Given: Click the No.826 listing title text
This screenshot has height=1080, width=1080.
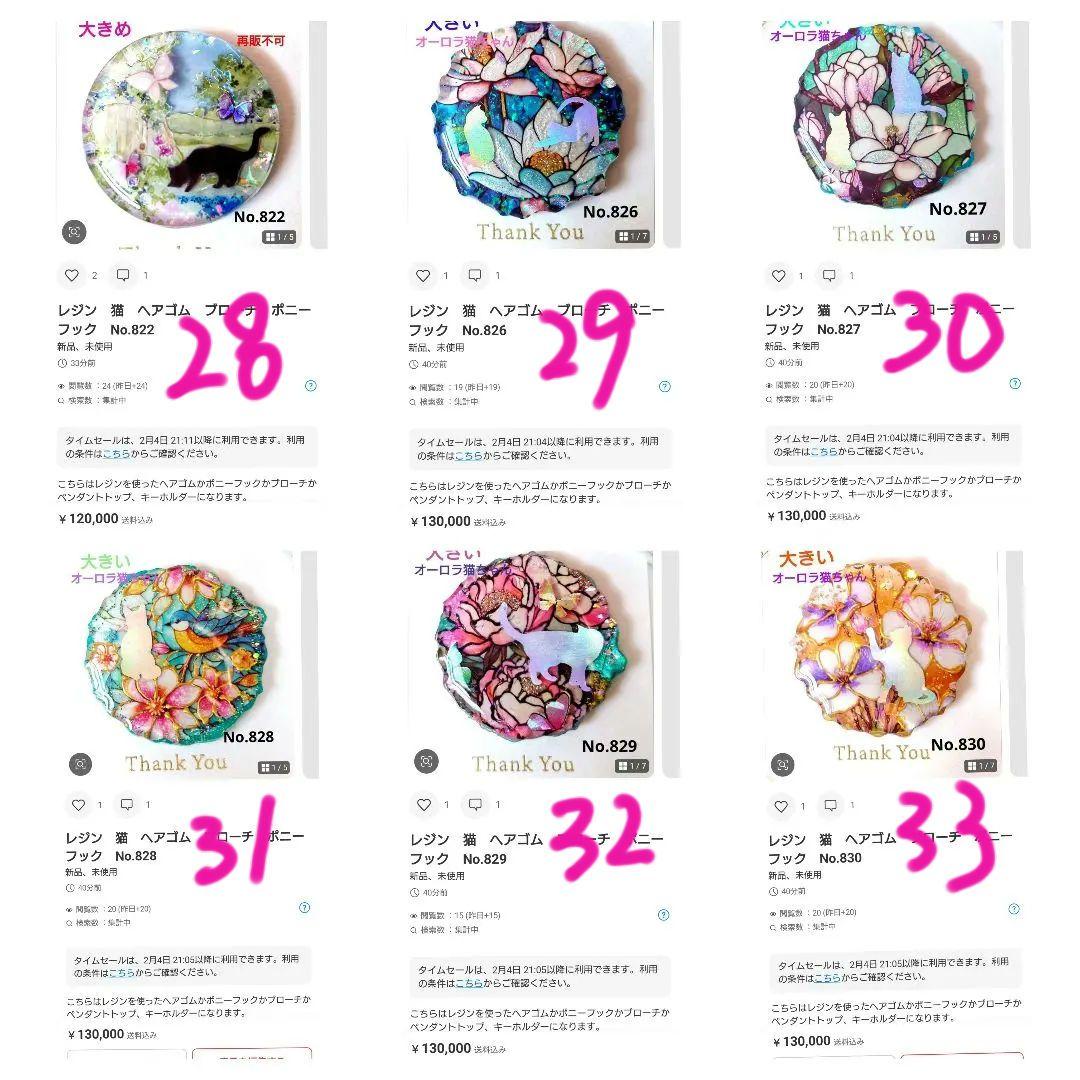Looking at the screenshot, I should pyautogui.click(x=537, y=320).
